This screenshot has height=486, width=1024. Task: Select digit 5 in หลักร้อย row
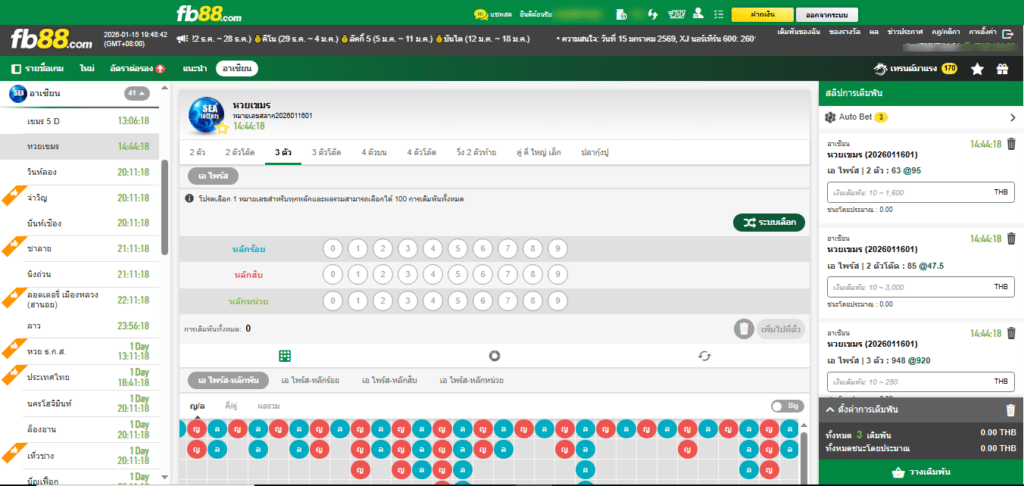coord(458,249)
